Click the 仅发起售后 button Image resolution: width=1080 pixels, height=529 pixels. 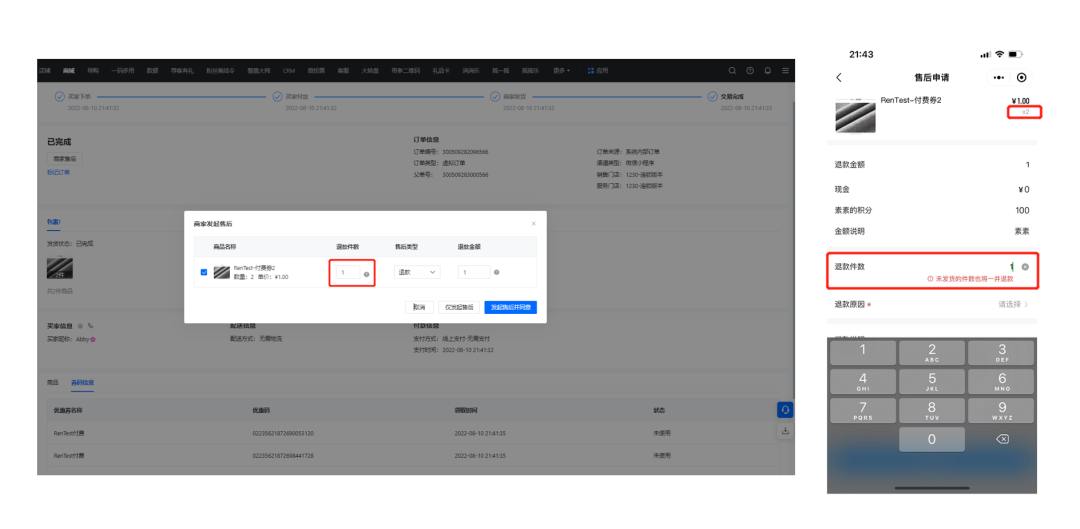point(459,307)
